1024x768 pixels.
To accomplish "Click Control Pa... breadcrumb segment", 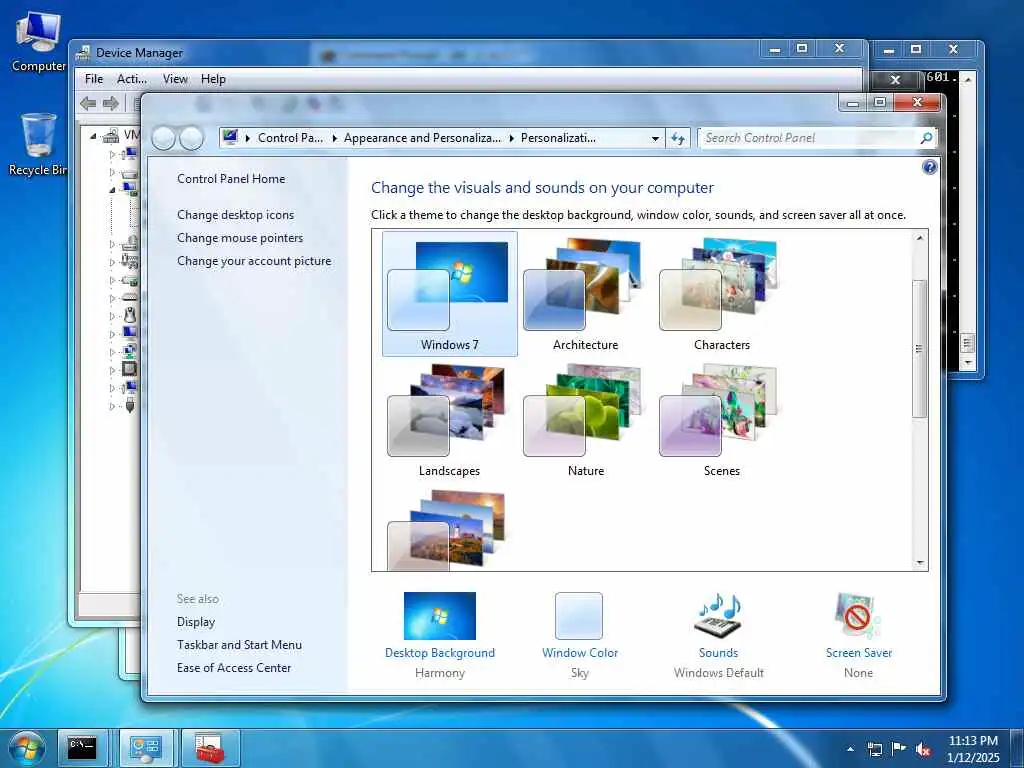I will (290, 138).
